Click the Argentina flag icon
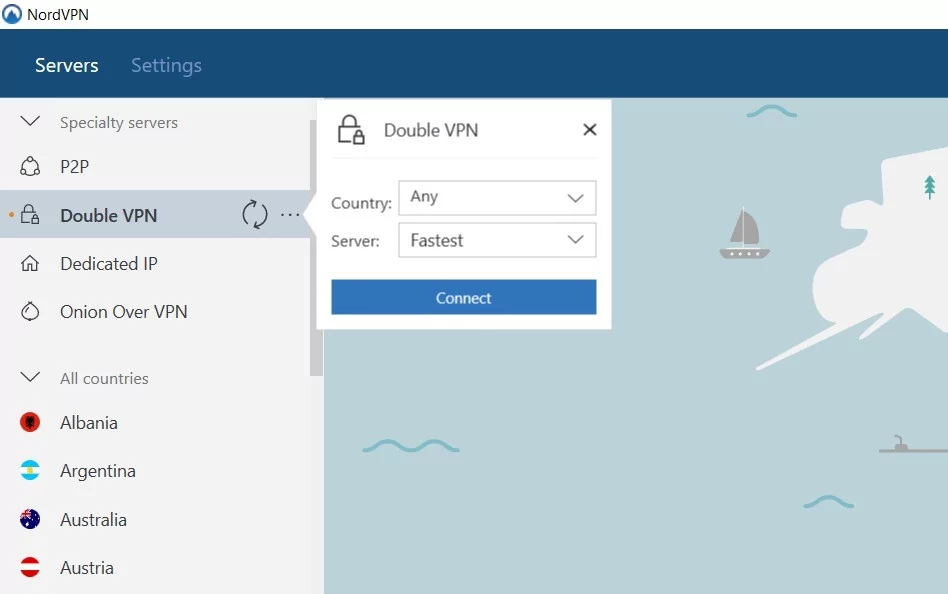The width and height of the screenshot is (948, 594). [30, 471]
